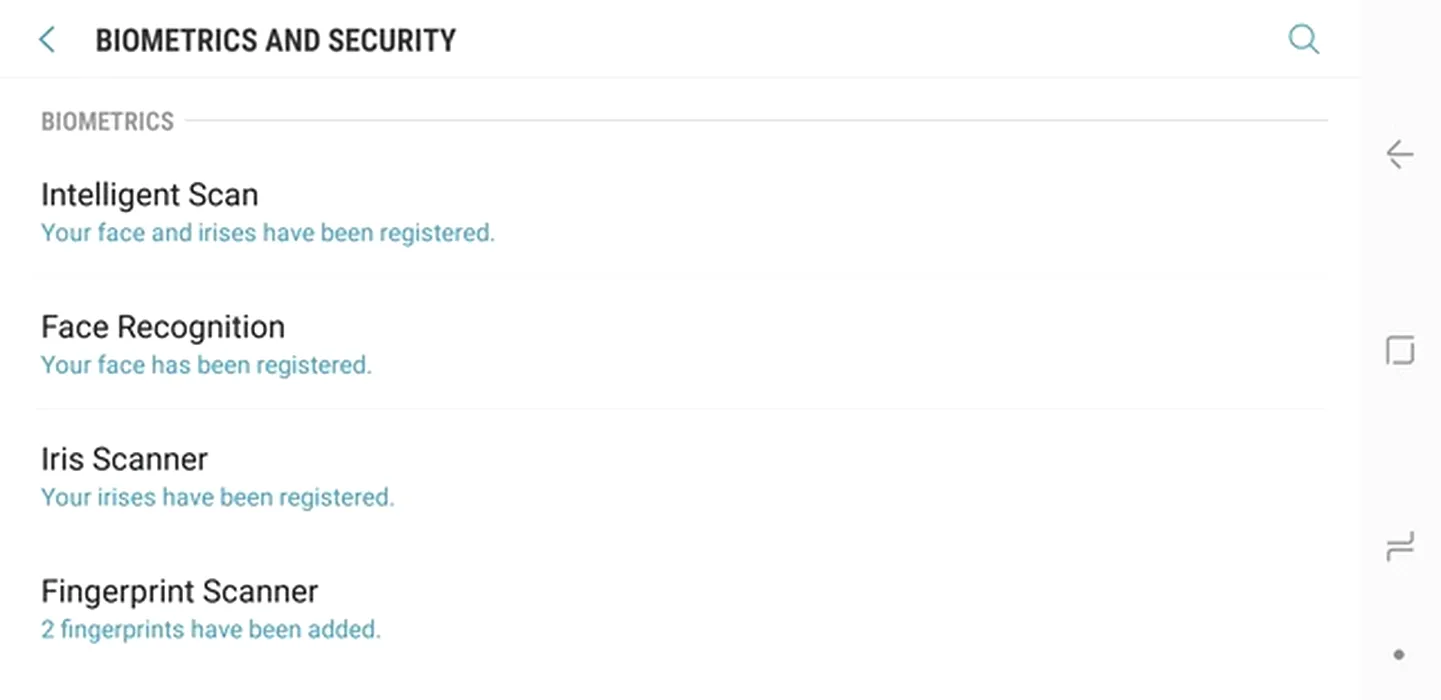Tap "Your face has been registered" status
Screen dimensions: 1441x700
coord(206,365)
